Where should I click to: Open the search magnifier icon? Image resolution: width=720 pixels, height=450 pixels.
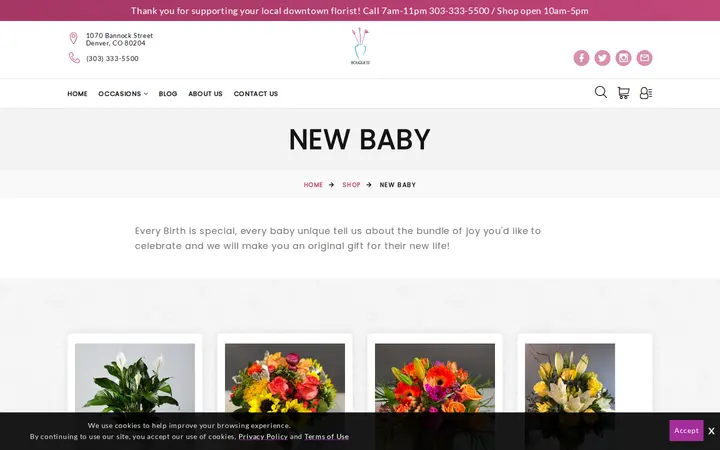[x=601, y=92]
